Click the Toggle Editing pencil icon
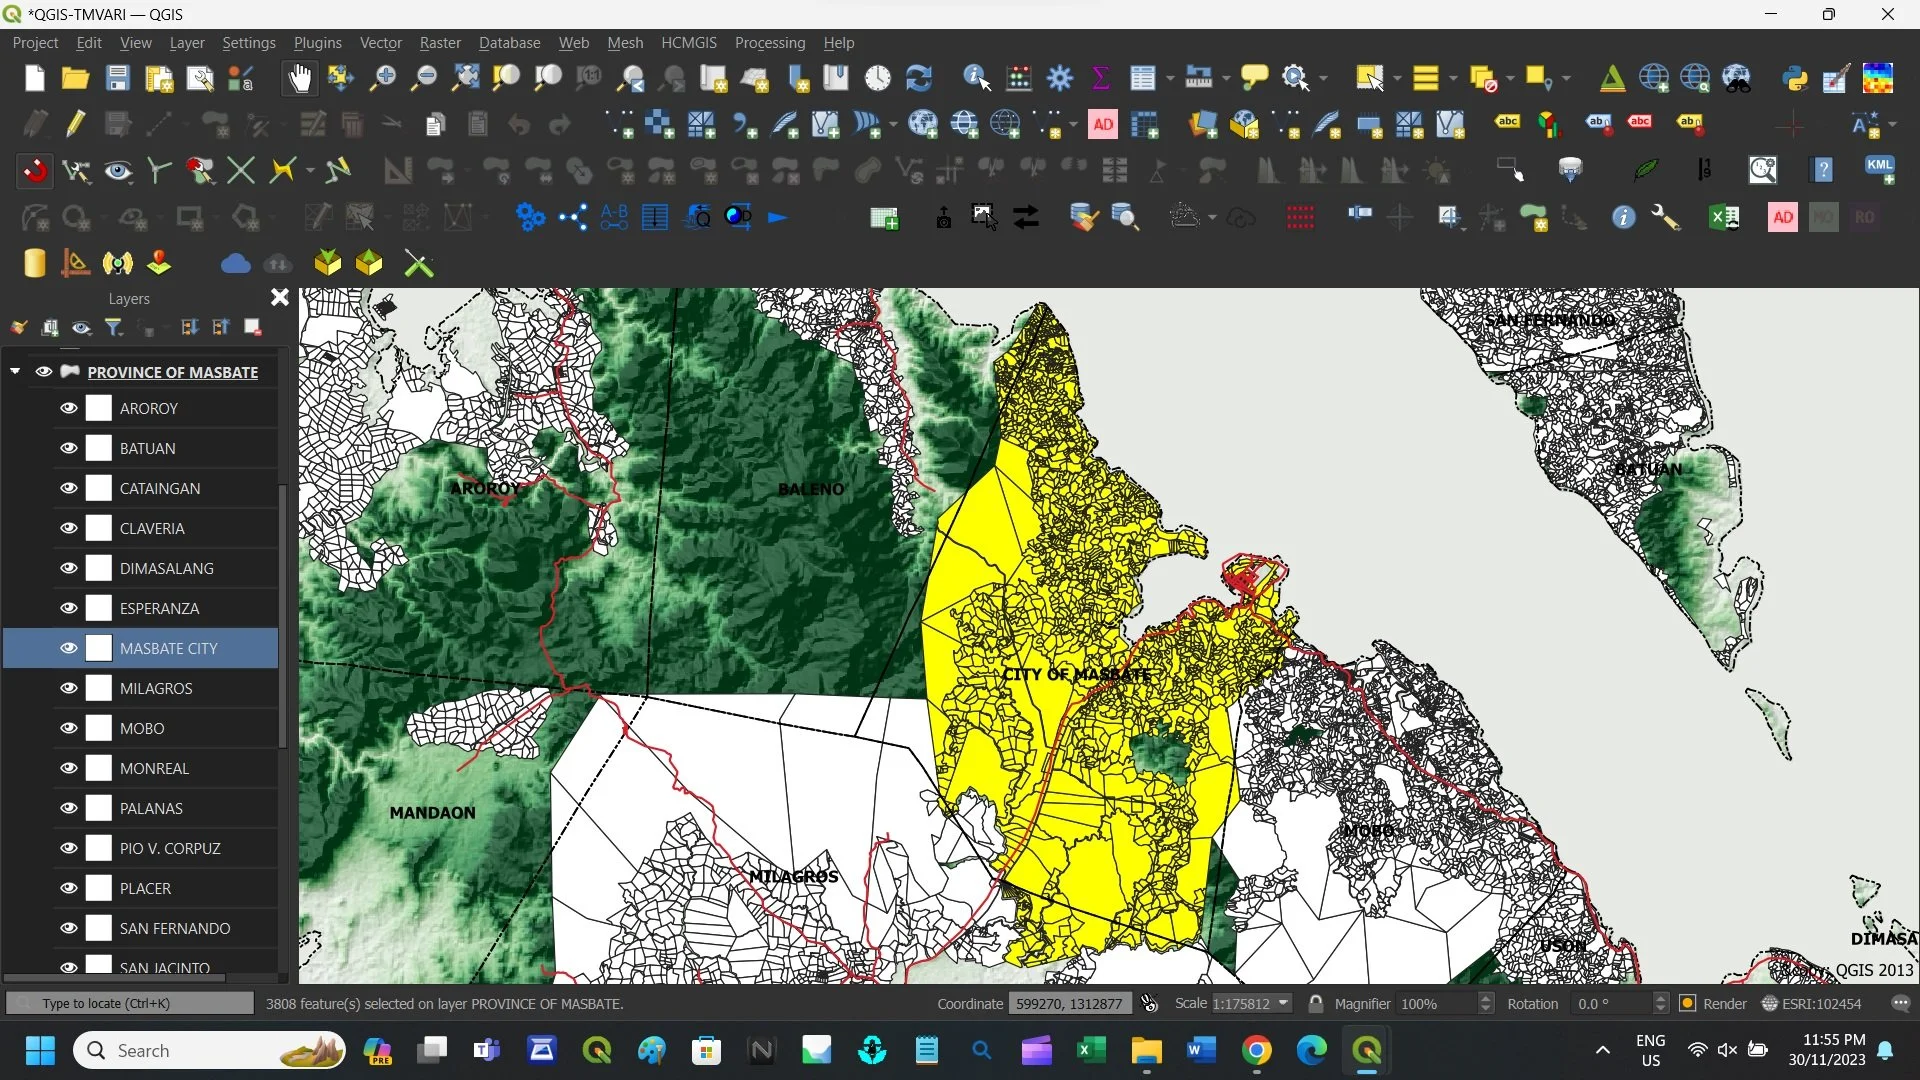Image resolution: width=1920 pixels, height=1080 pixels. [x=75, y=124]
